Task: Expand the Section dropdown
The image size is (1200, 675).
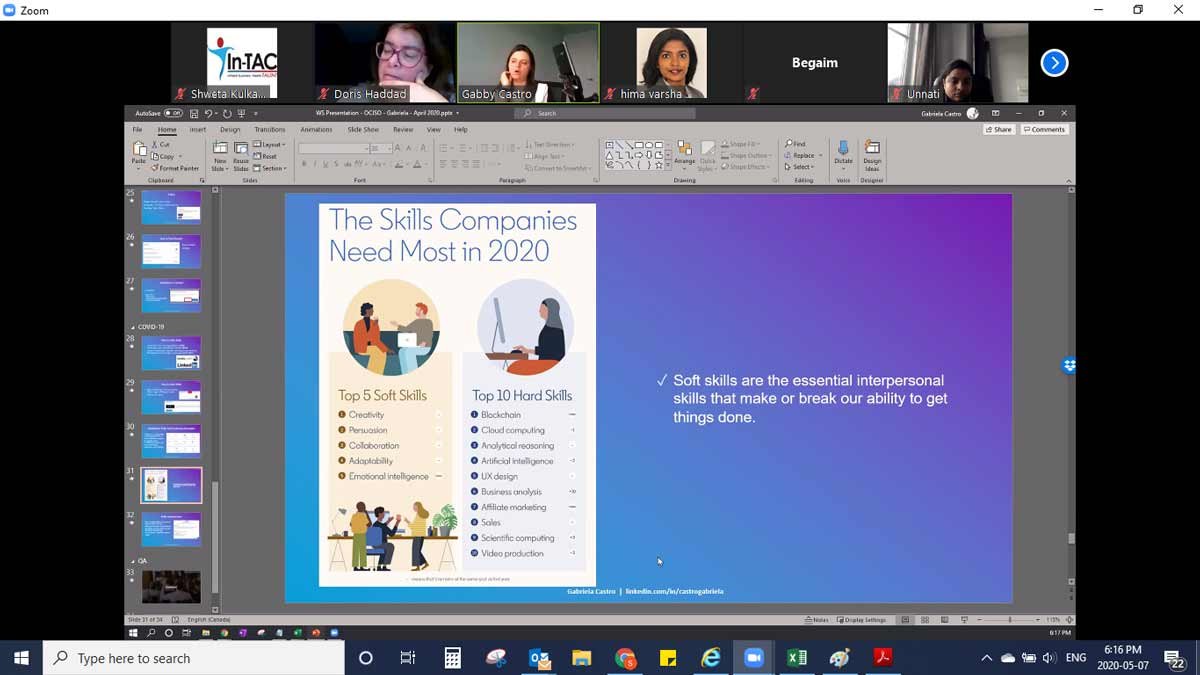Action: [270, 168]
